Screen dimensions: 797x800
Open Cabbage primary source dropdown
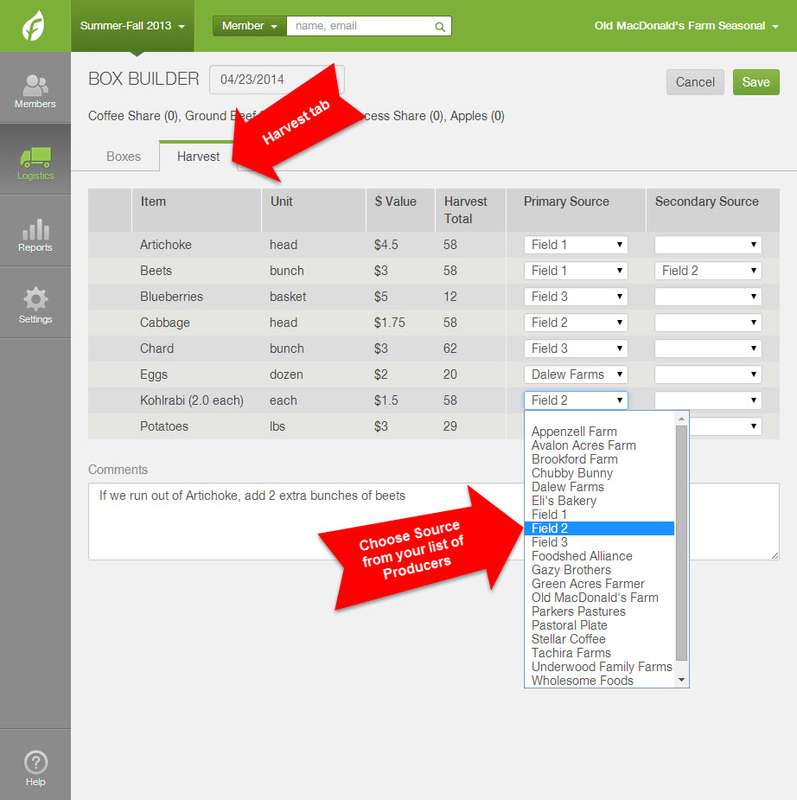click(576, 322)
